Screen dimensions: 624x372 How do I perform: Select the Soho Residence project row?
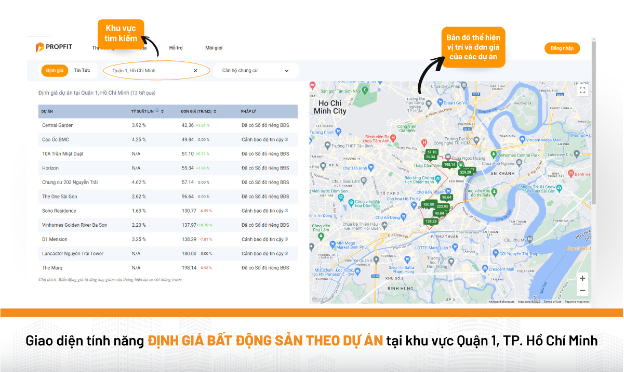[168, 211]
